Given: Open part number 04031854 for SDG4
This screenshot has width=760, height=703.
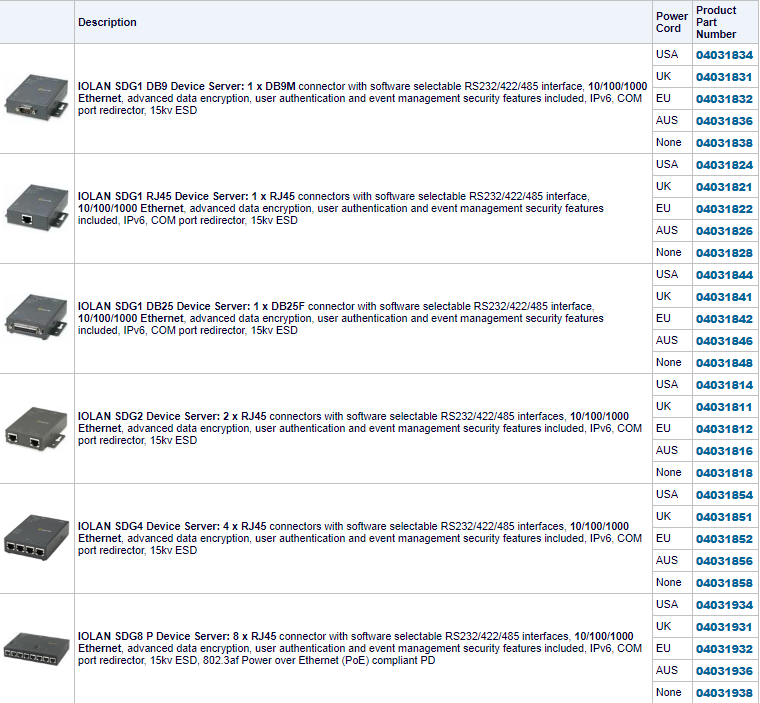Looking at the screenshot, I should click(x=724, y=495).
